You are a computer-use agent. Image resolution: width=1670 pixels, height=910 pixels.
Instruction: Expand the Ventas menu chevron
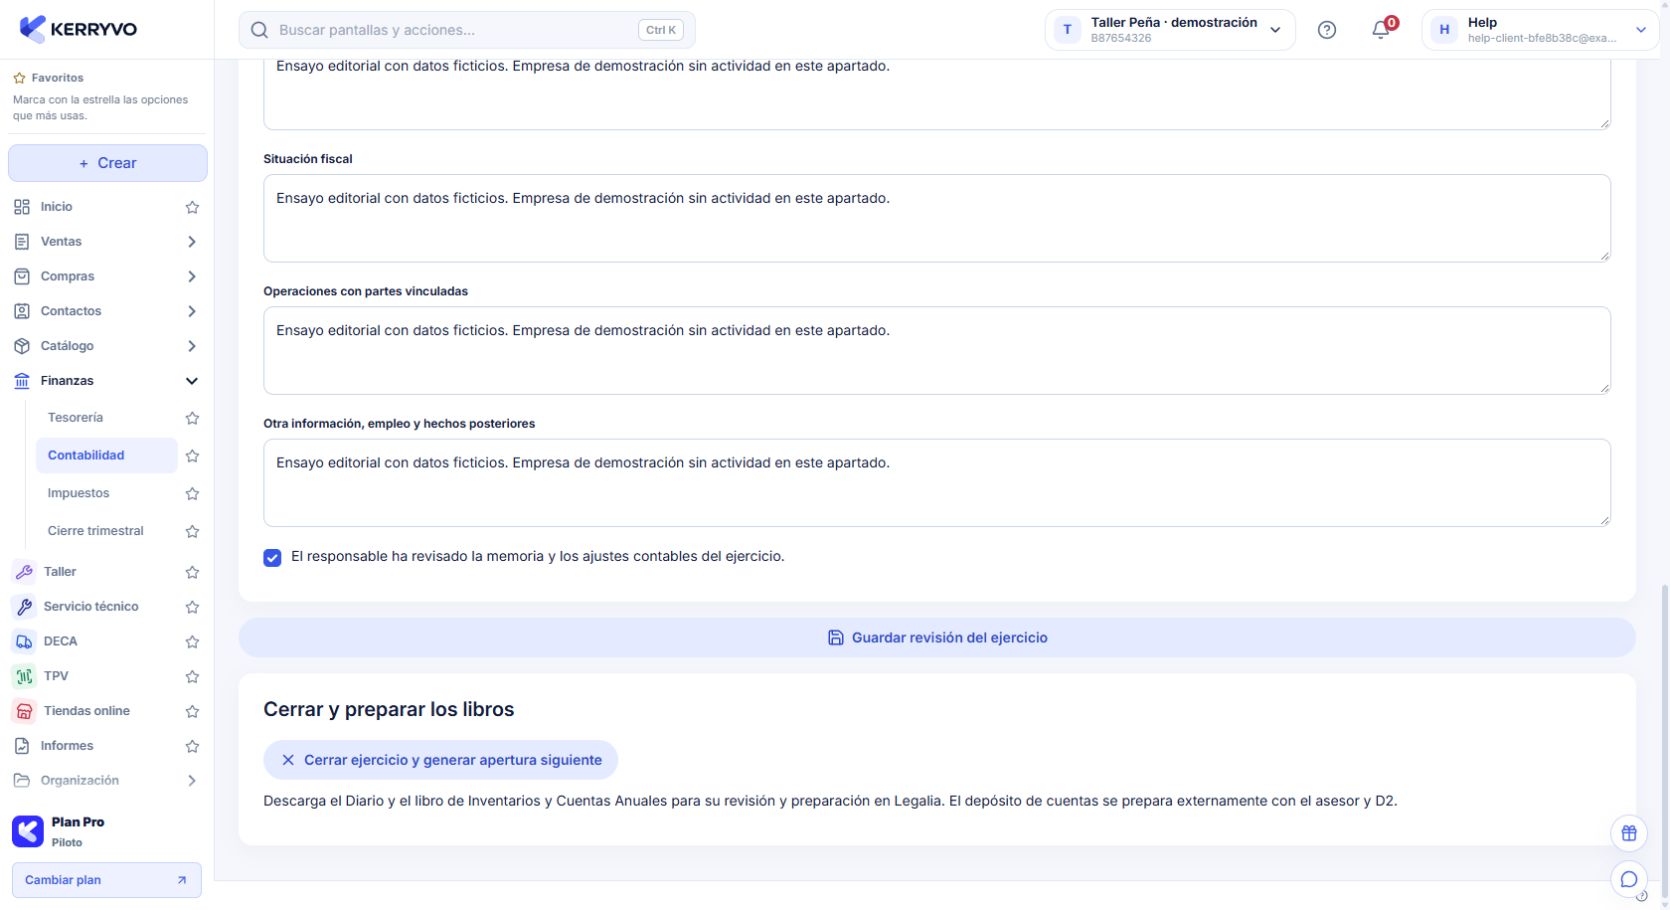point(192,242)
